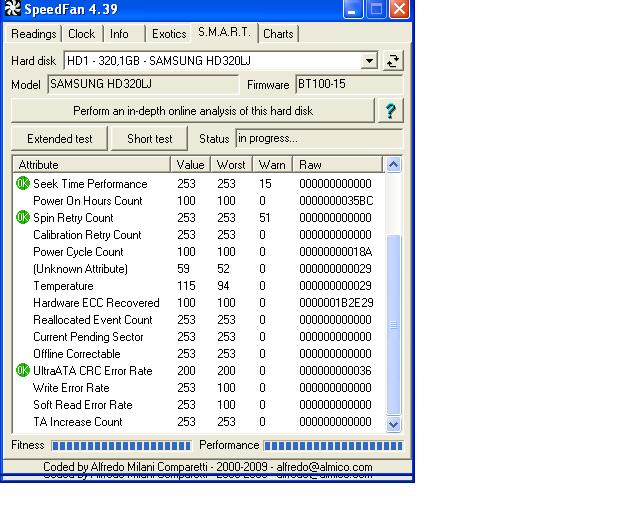Open the Clock tab
640x512 pixels.
tap(81, 34)
